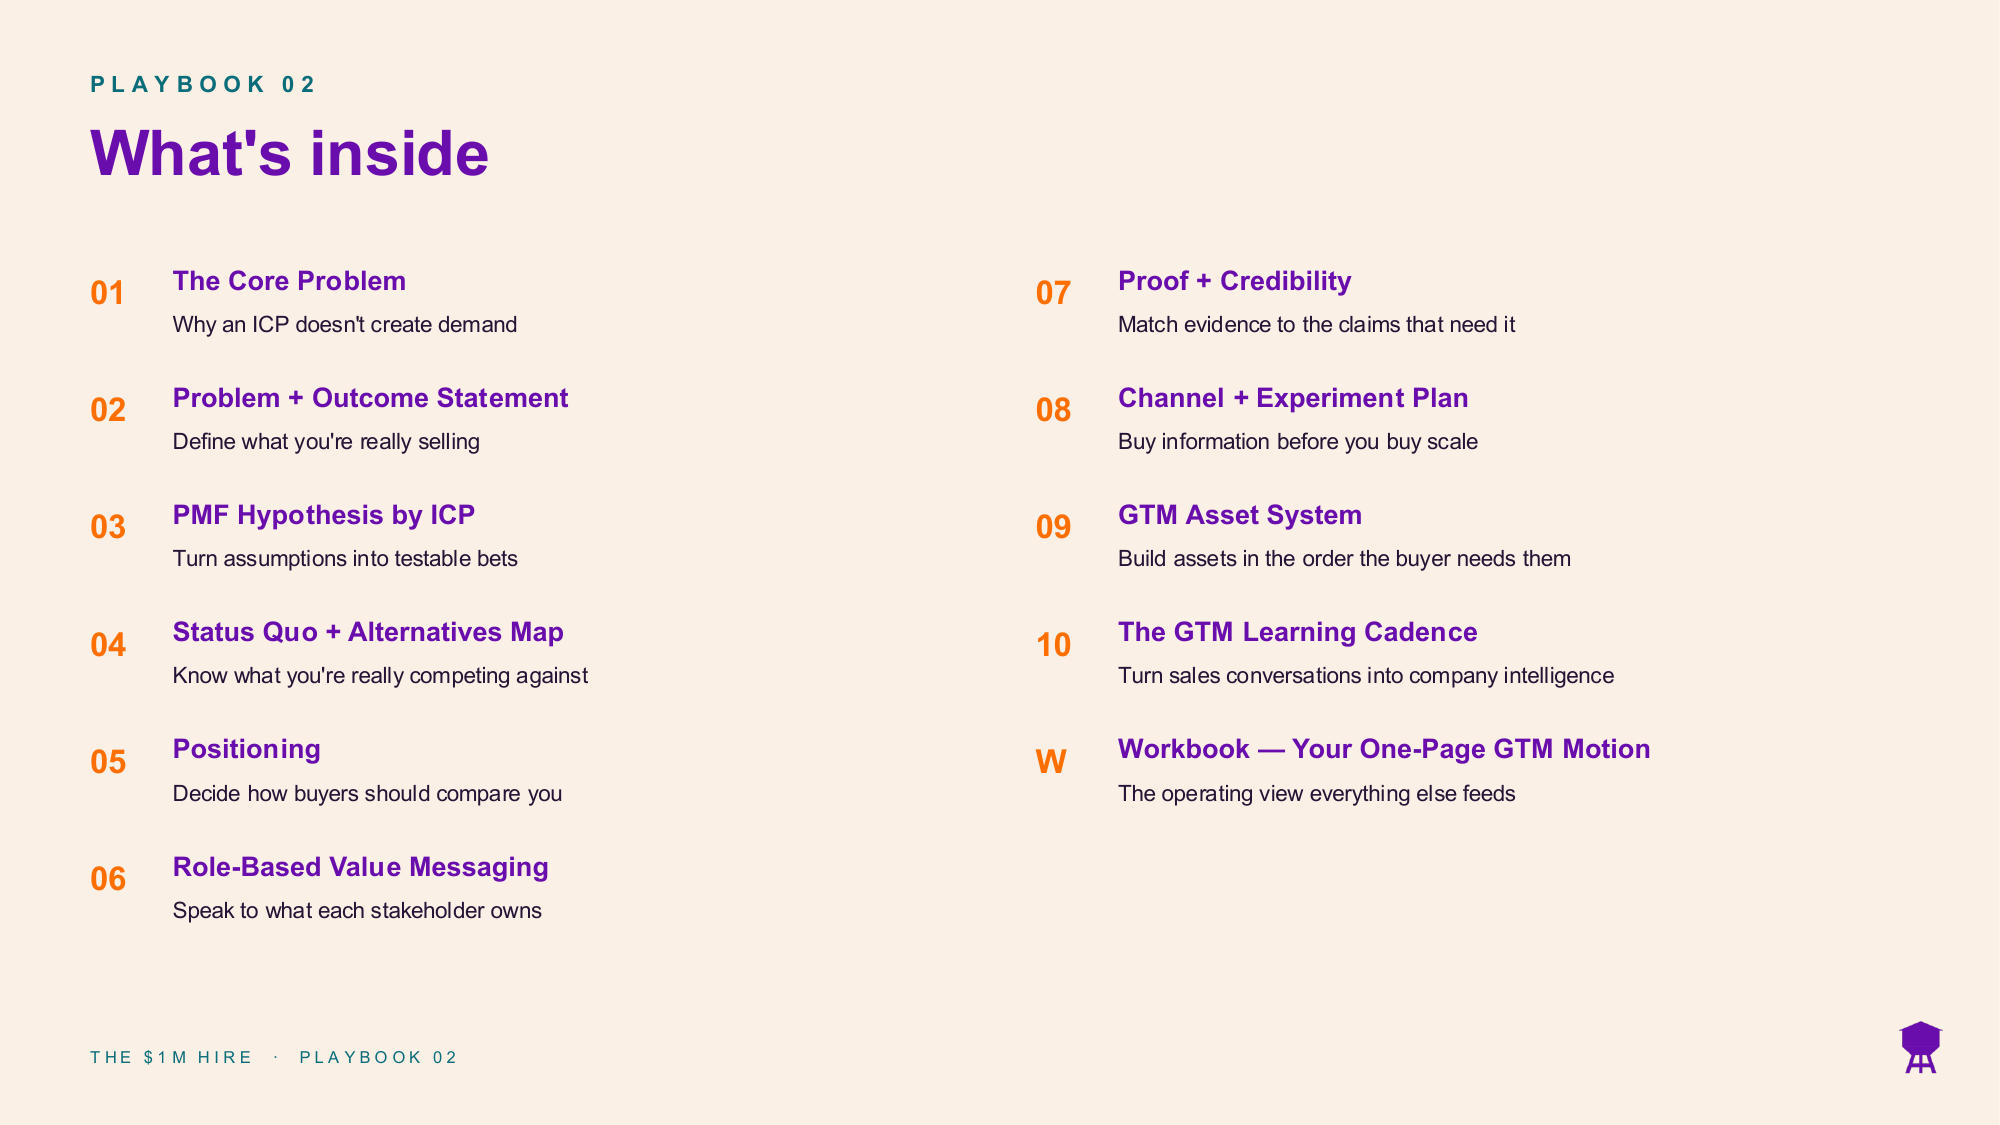
Task: Open 'Proof + Credibility' section title
Action: pos(1235,281)
